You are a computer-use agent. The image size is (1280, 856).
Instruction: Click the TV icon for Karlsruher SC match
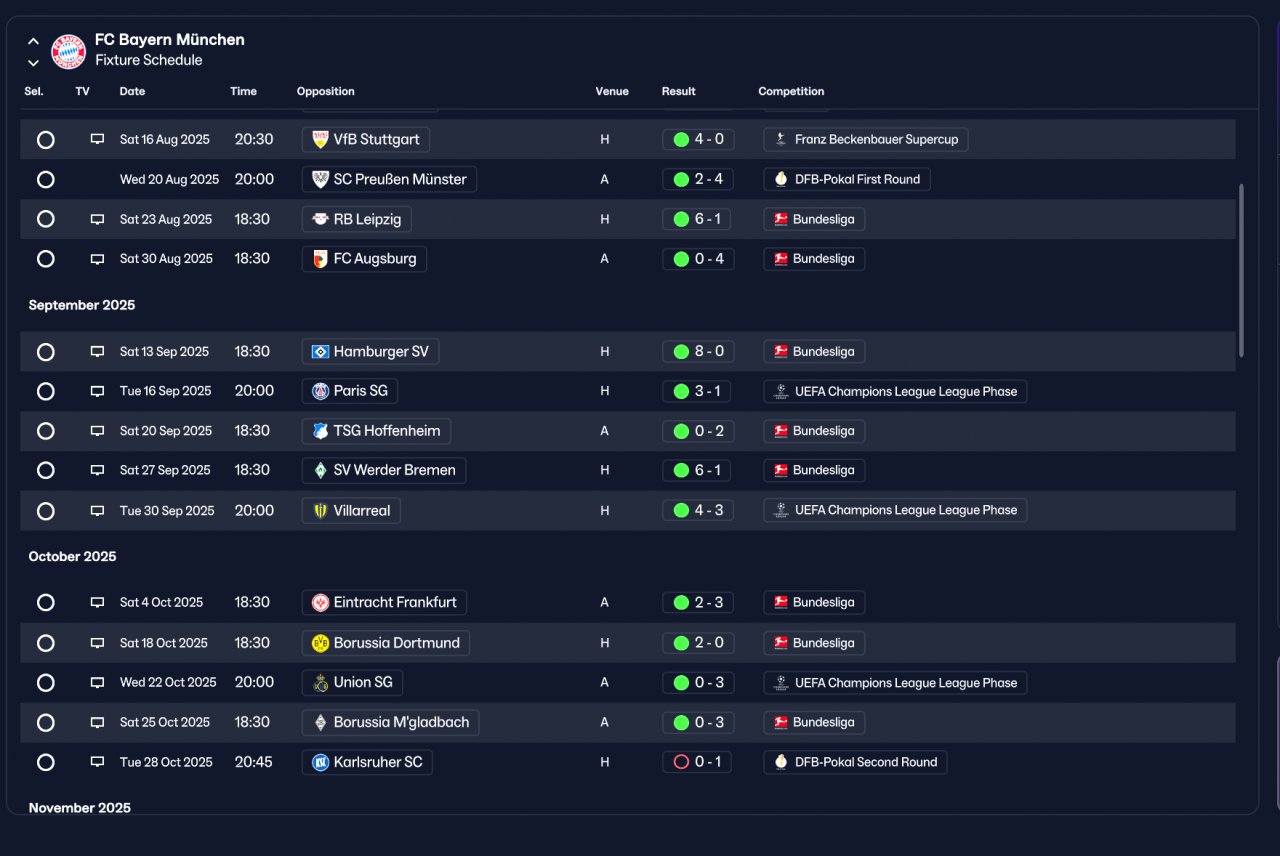[97, 762]
